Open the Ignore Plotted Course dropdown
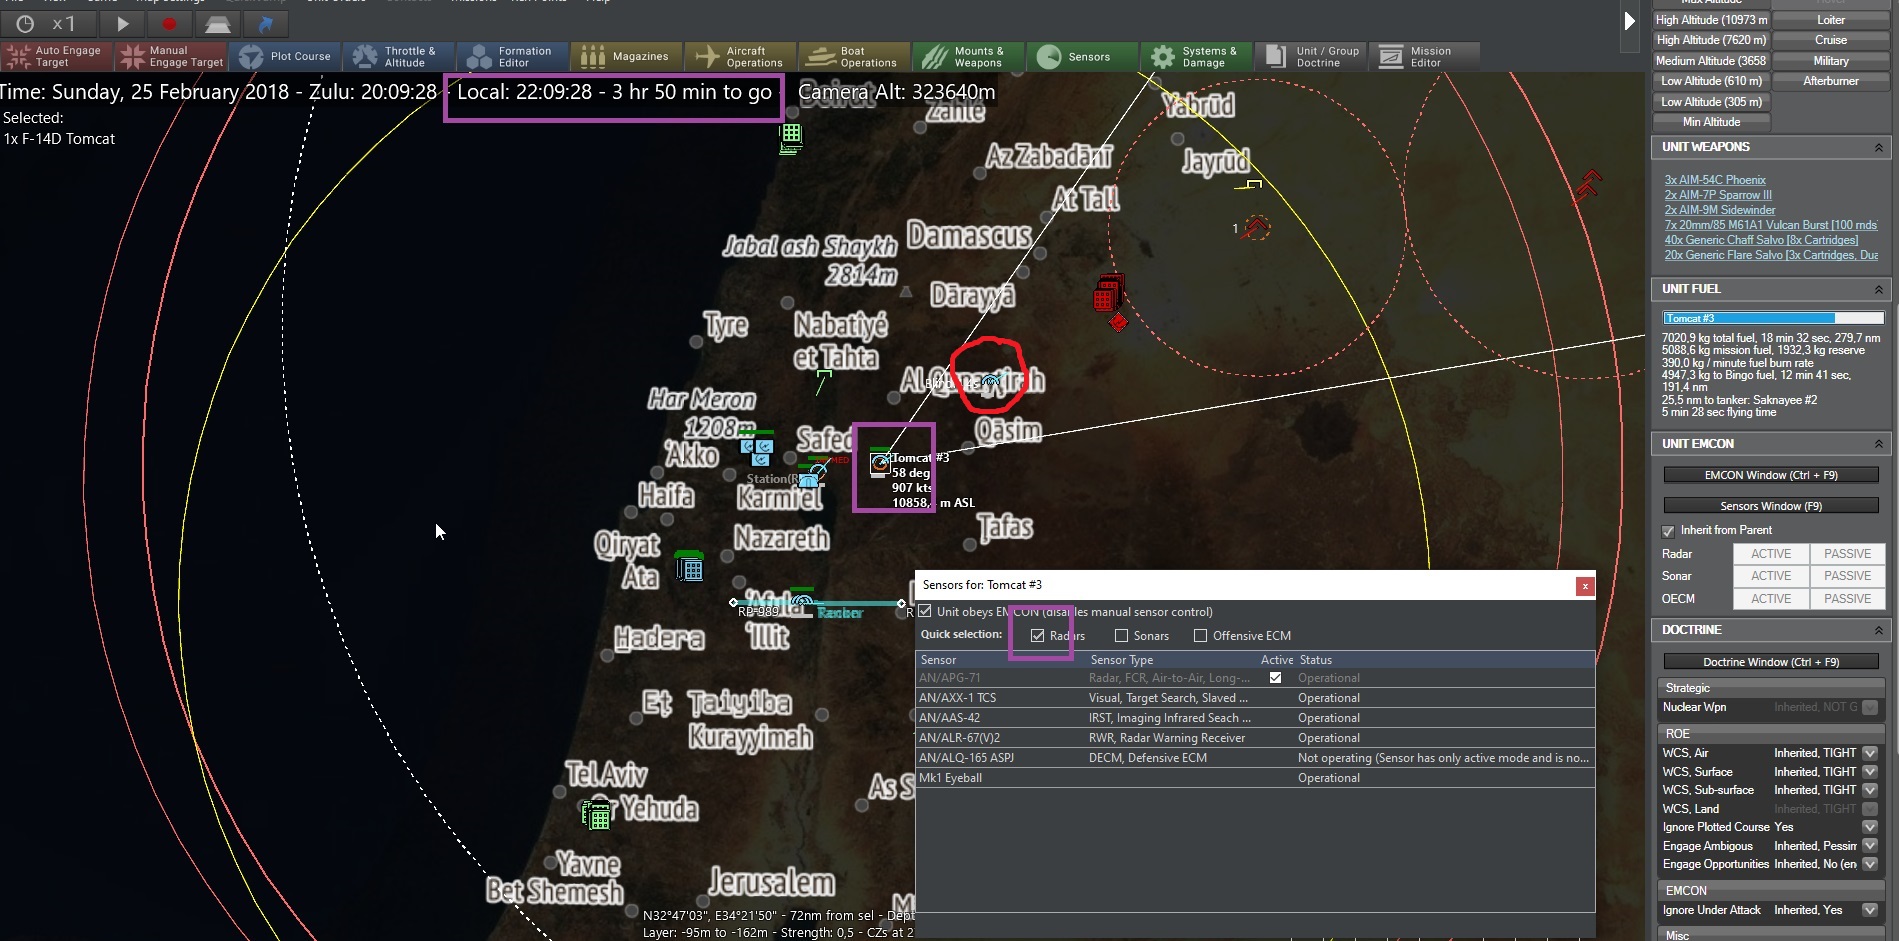This screenshot has width=1899, height=941. pyautogui.click(x=1870, y=827)
